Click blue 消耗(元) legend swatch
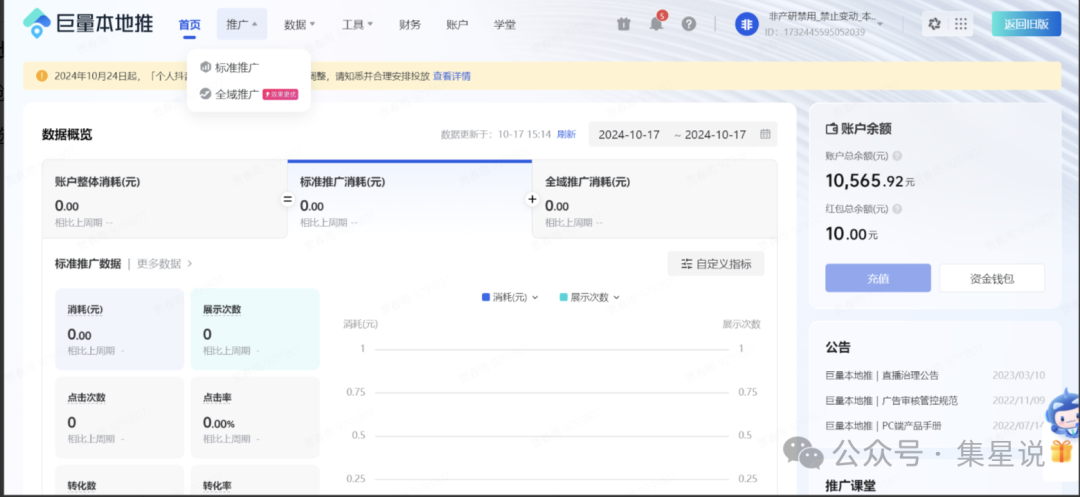1080x497 pixels. coord(486,297)
